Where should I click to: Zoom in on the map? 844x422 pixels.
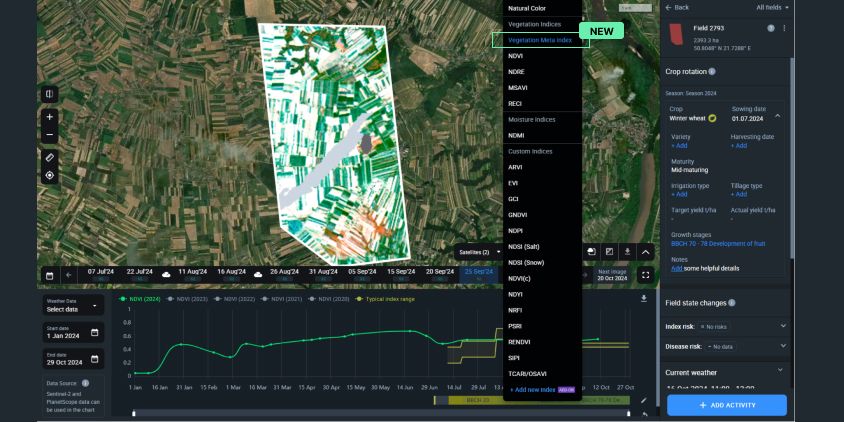coord(50,117)
